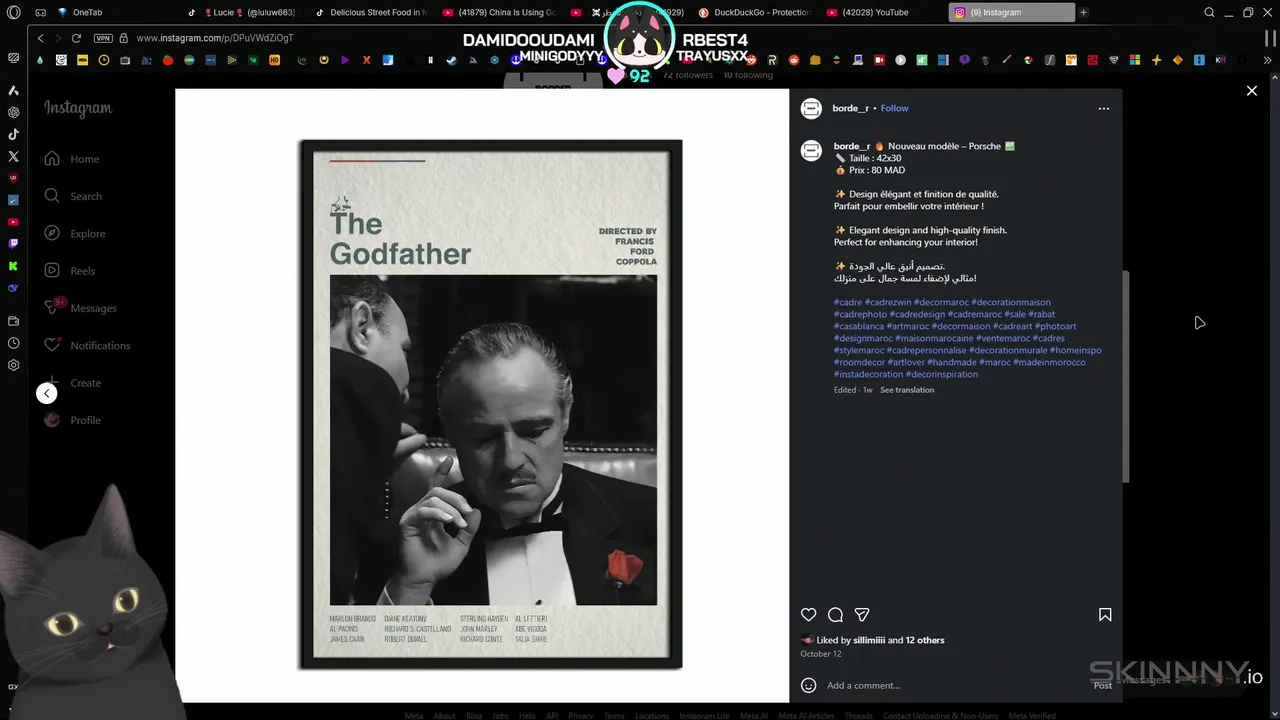Open Notifications in Instagram sidebar
The height and width of the screenshot is (720, 1280).
[x=87, y=345]
